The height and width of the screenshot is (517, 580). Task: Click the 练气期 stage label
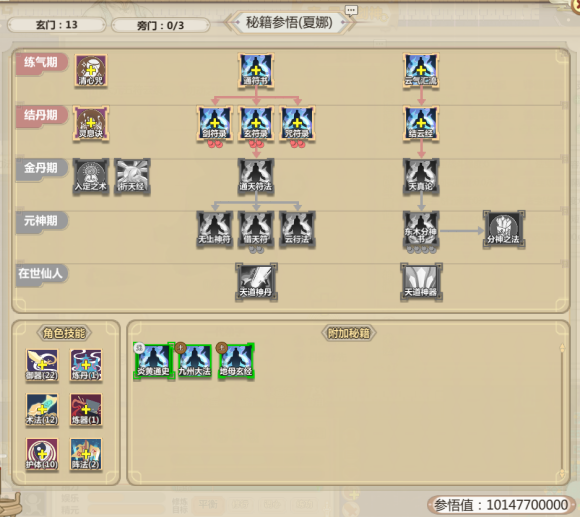click(41, 62)
